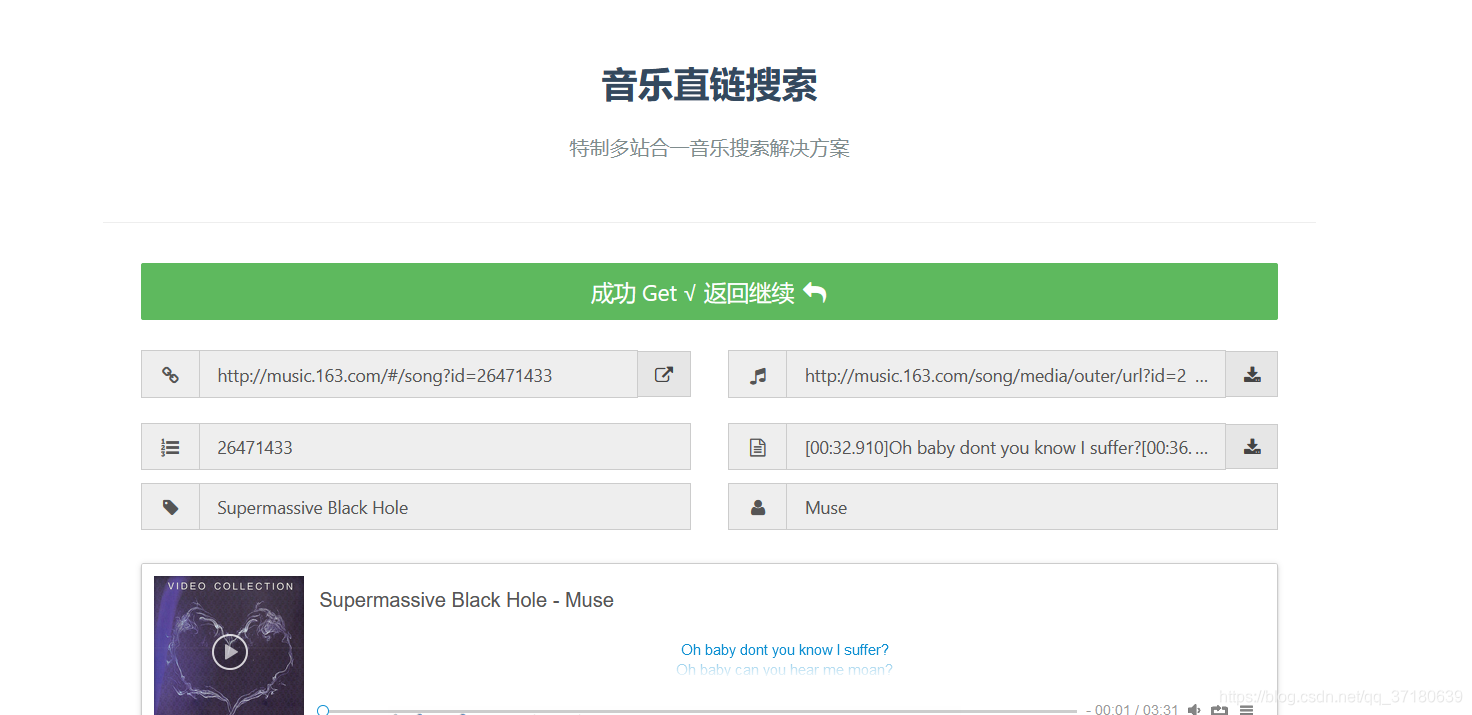Click the tag icon beside song title
Viewport: 1472px width, 715px height.
(x=170, y=507)
